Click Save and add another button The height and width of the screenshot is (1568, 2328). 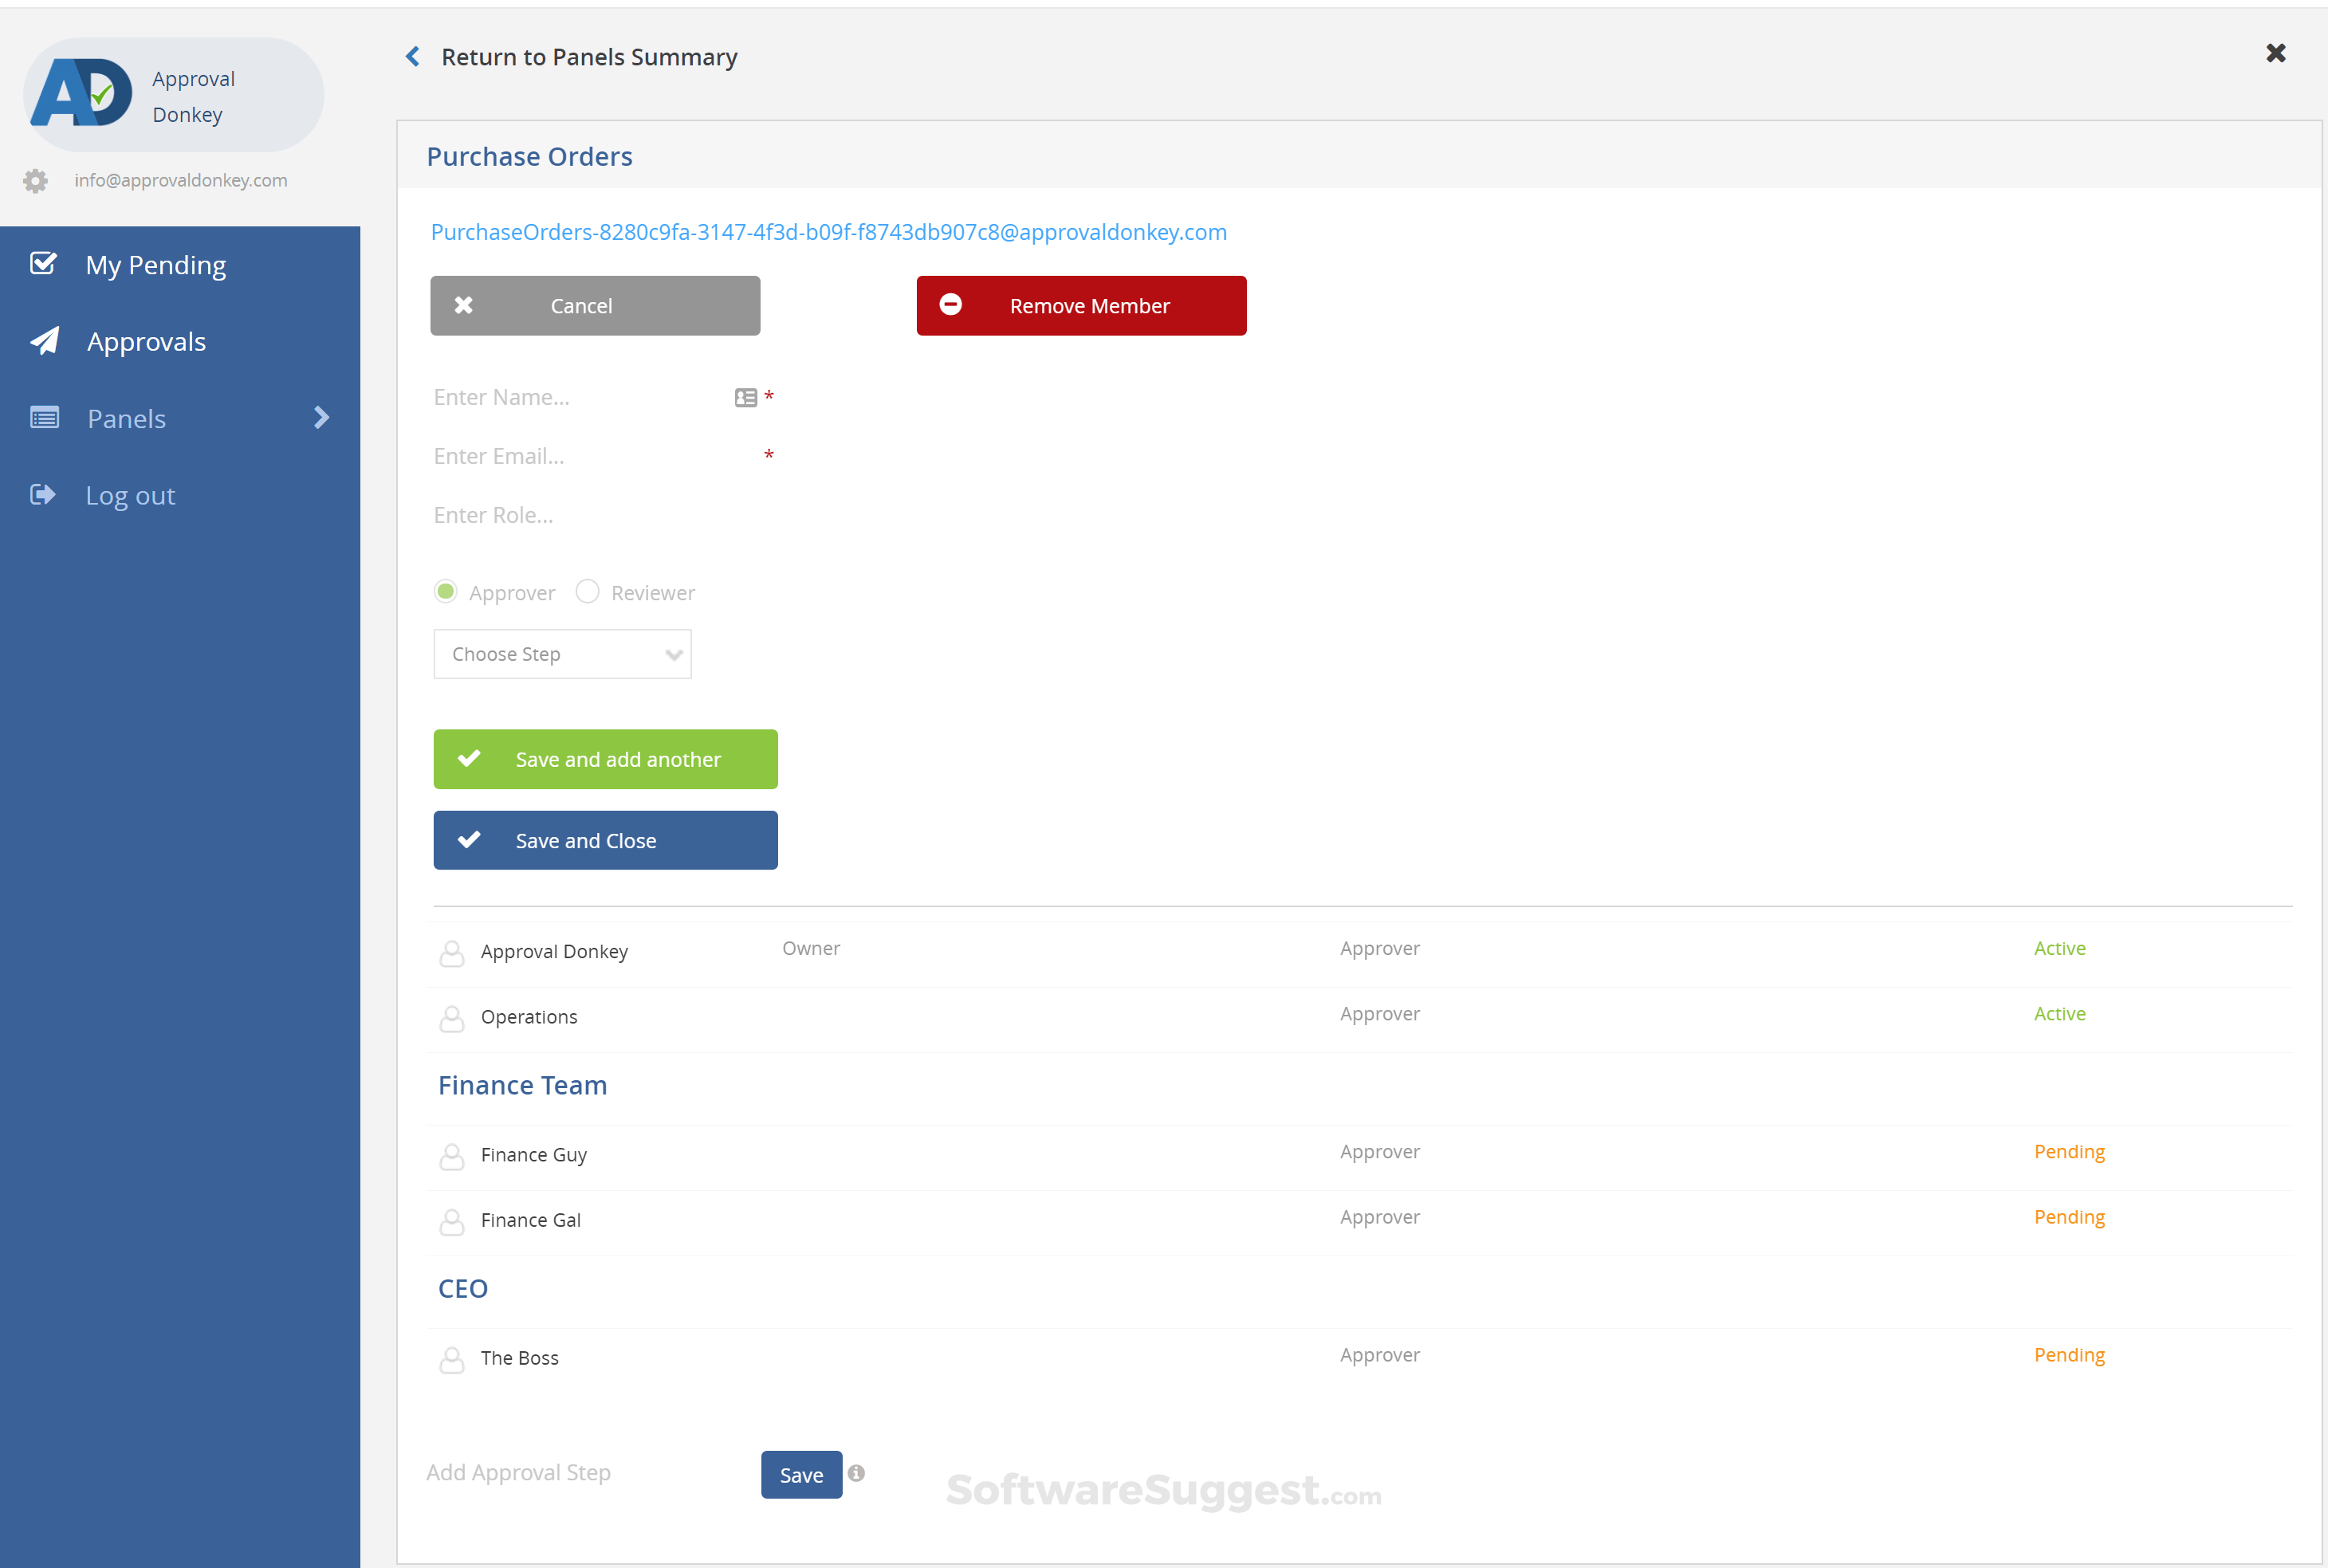[605, 759]
